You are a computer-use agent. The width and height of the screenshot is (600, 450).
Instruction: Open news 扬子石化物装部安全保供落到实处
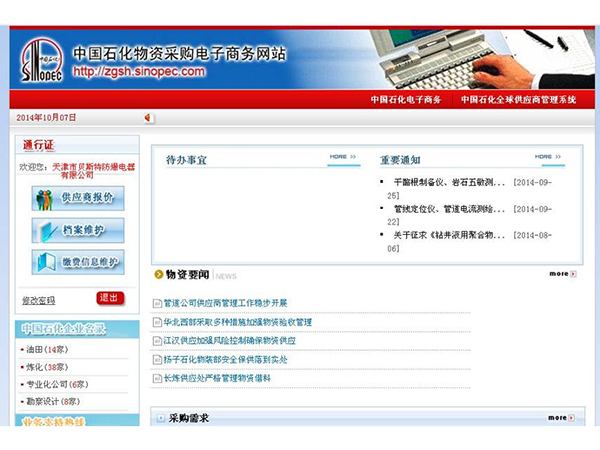click(225, 359)
